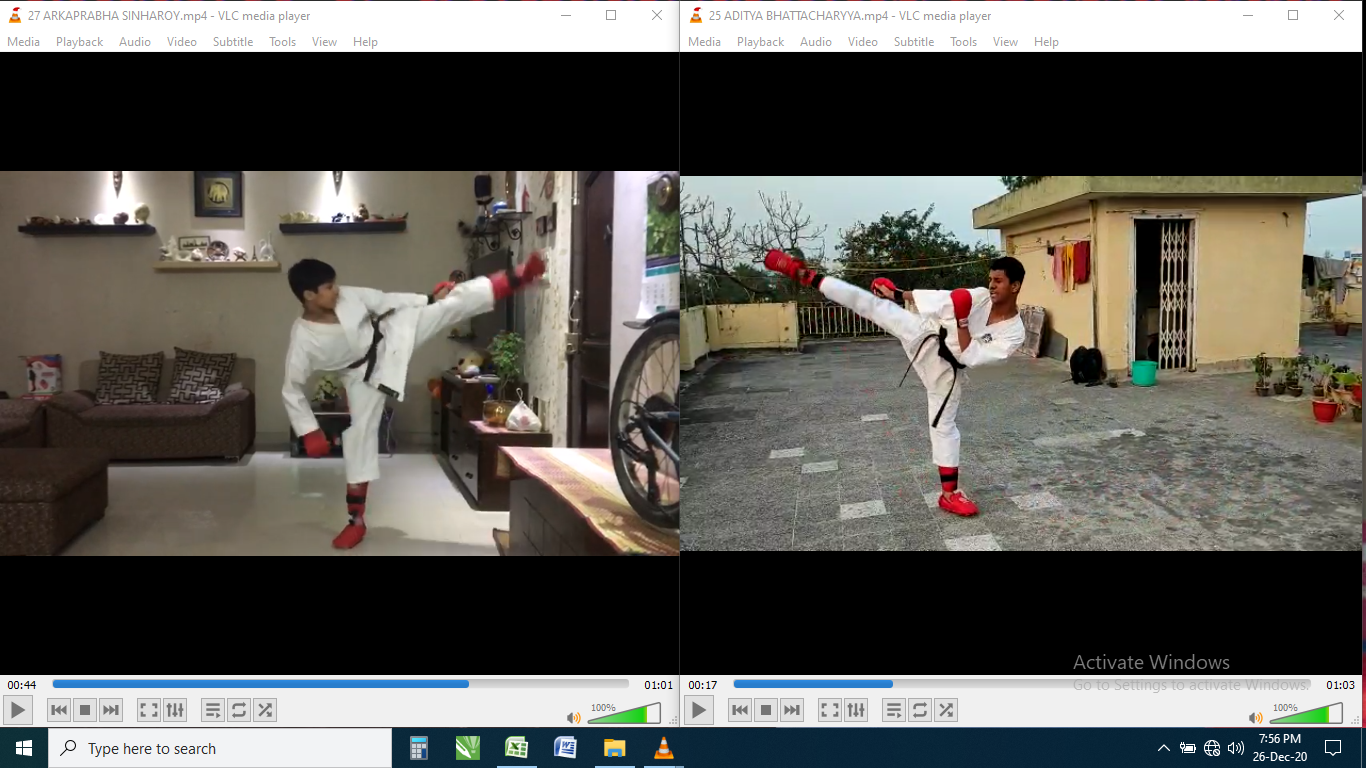Stop playback in right VLC window

(766, 710)
